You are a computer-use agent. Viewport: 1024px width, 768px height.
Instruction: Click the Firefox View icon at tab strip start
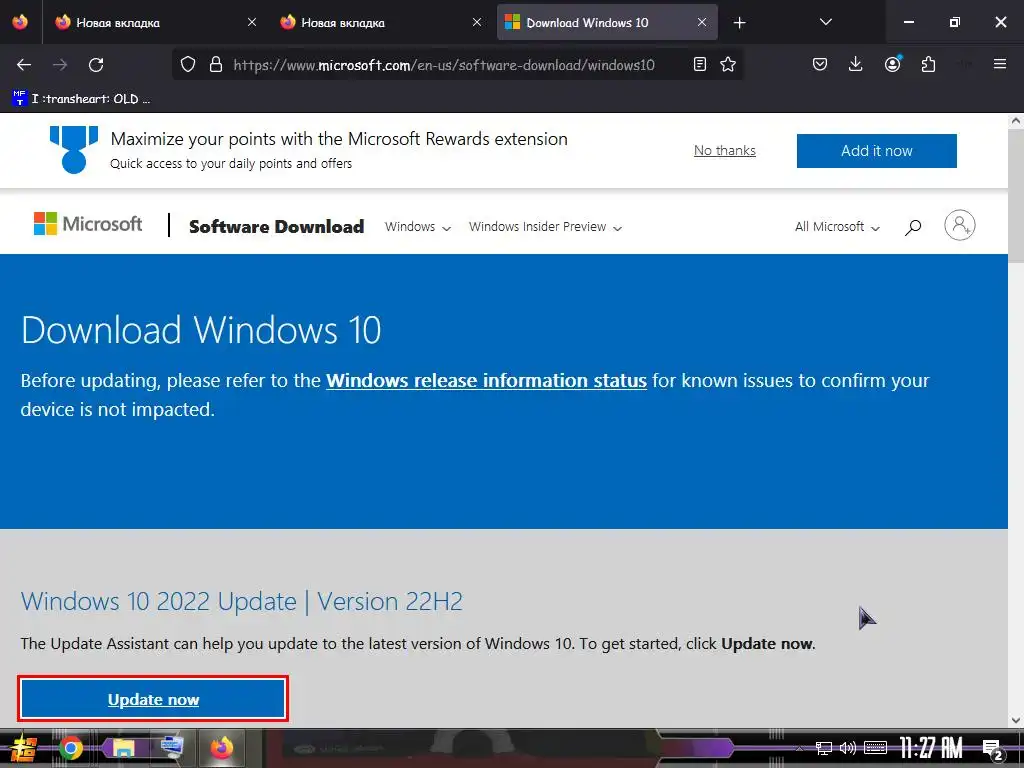[20, 22]
